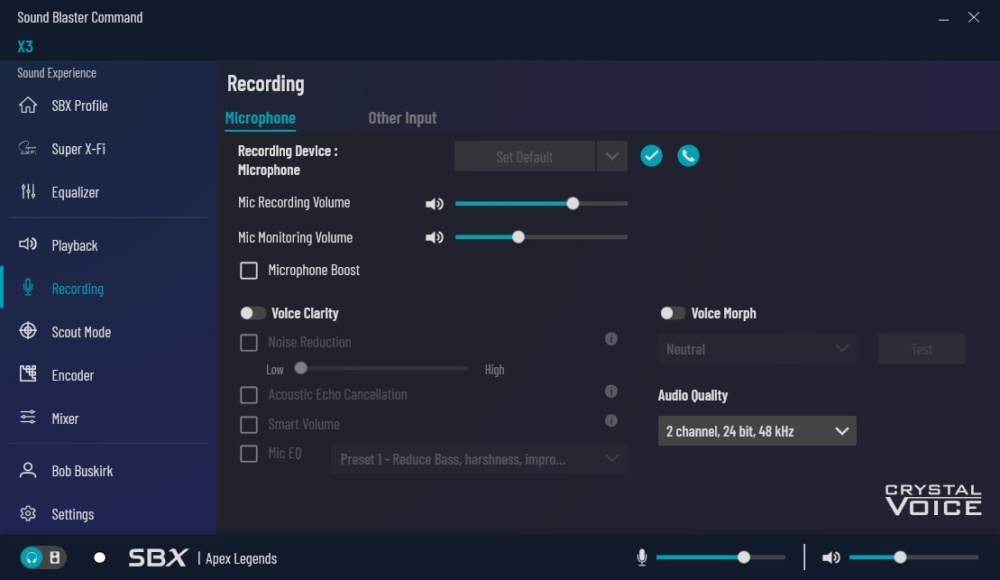Click the Apex Legends profile name
Viewport: 1000px width, 580px height.
241,558
